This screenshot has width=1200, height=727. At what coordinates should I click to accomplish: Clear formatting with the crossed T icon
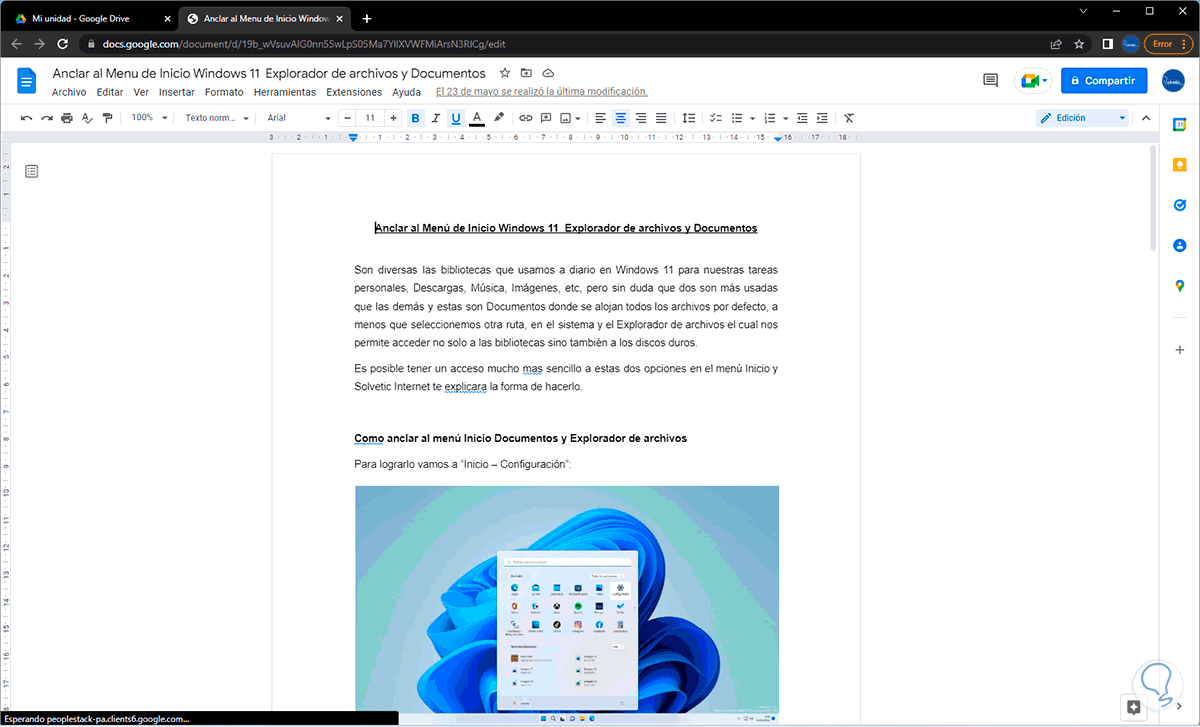coord(849,118)
